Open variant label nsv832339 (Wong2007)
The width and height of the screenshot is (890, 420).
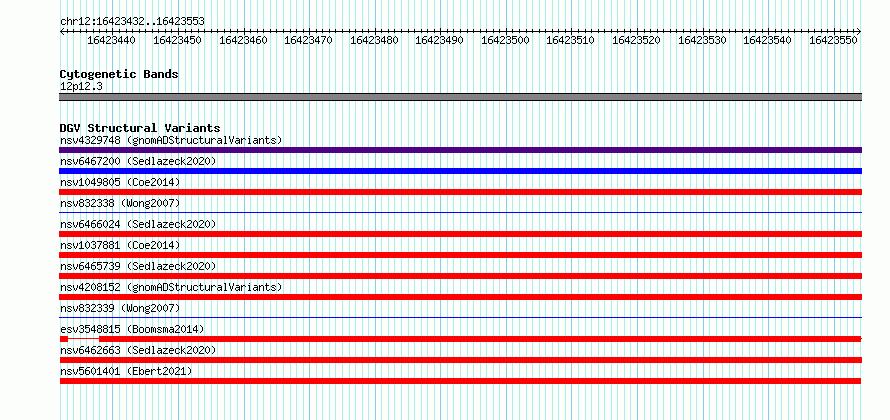120,308
